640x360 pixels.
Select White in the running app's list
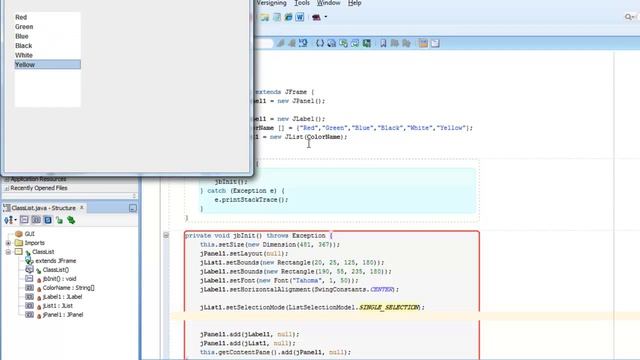click(x=47, y=55)
